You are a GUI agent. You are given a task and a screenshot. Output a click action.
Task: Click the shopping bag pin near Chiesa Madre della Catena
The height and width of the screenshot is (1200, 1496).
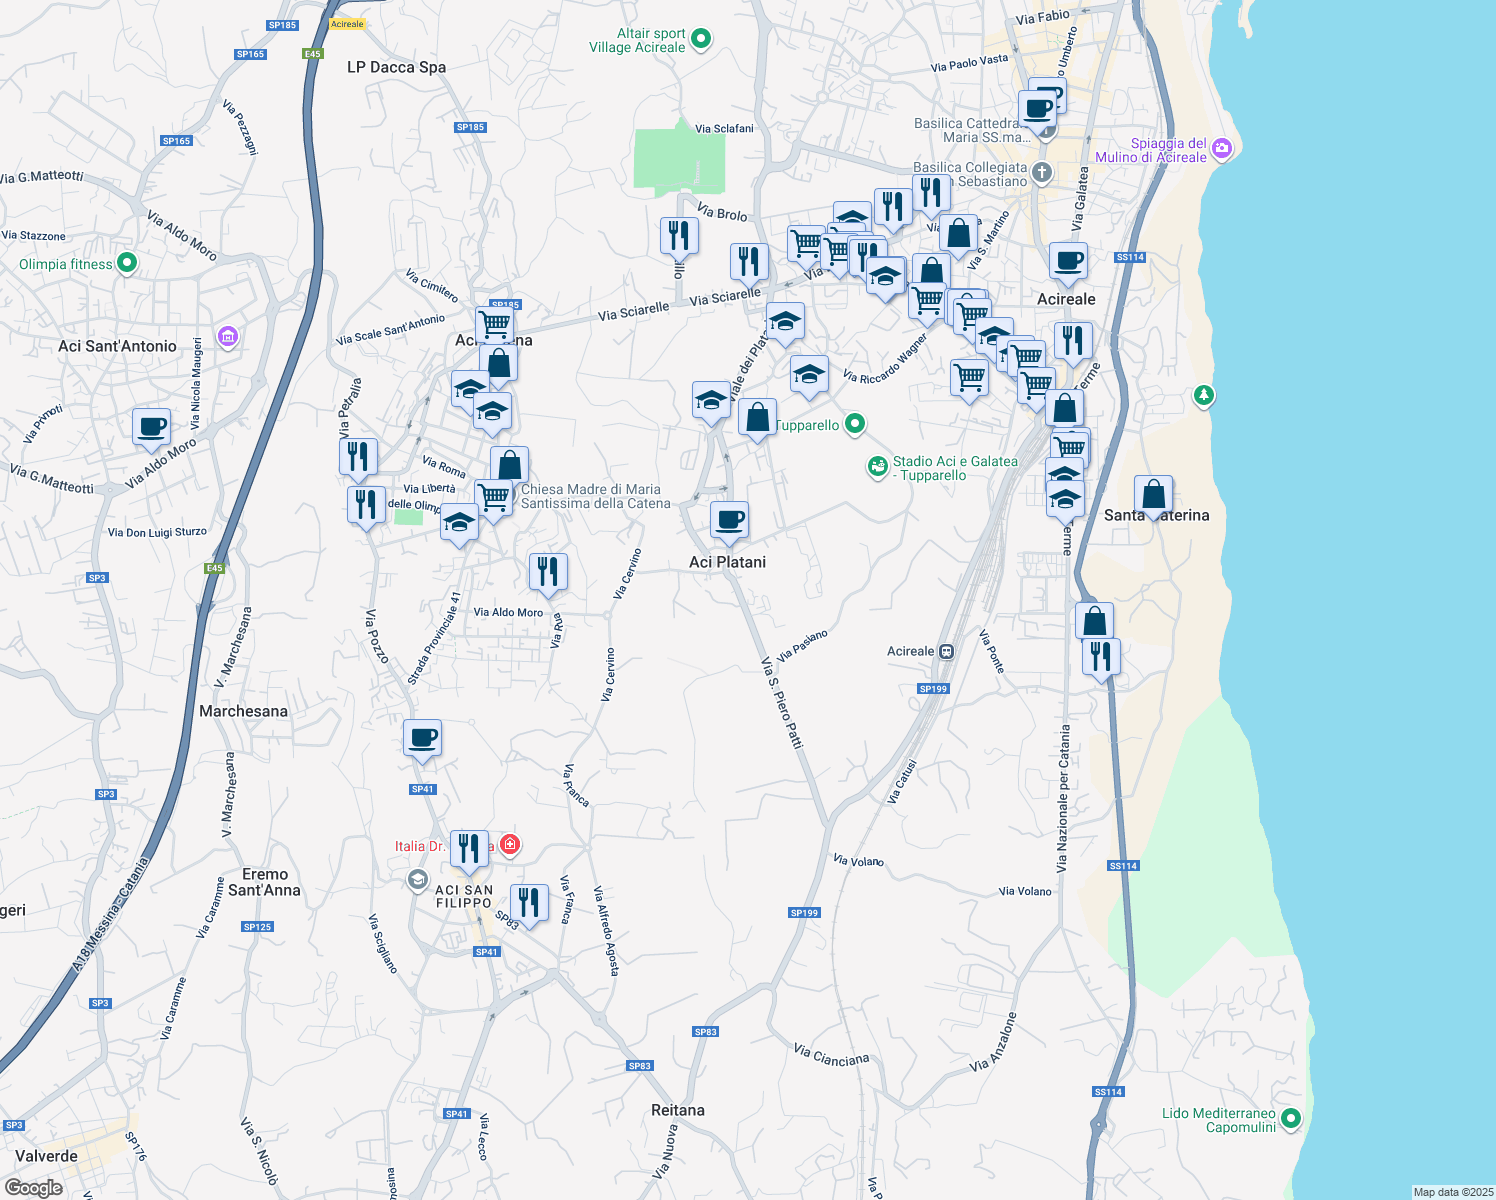(508, 462)
